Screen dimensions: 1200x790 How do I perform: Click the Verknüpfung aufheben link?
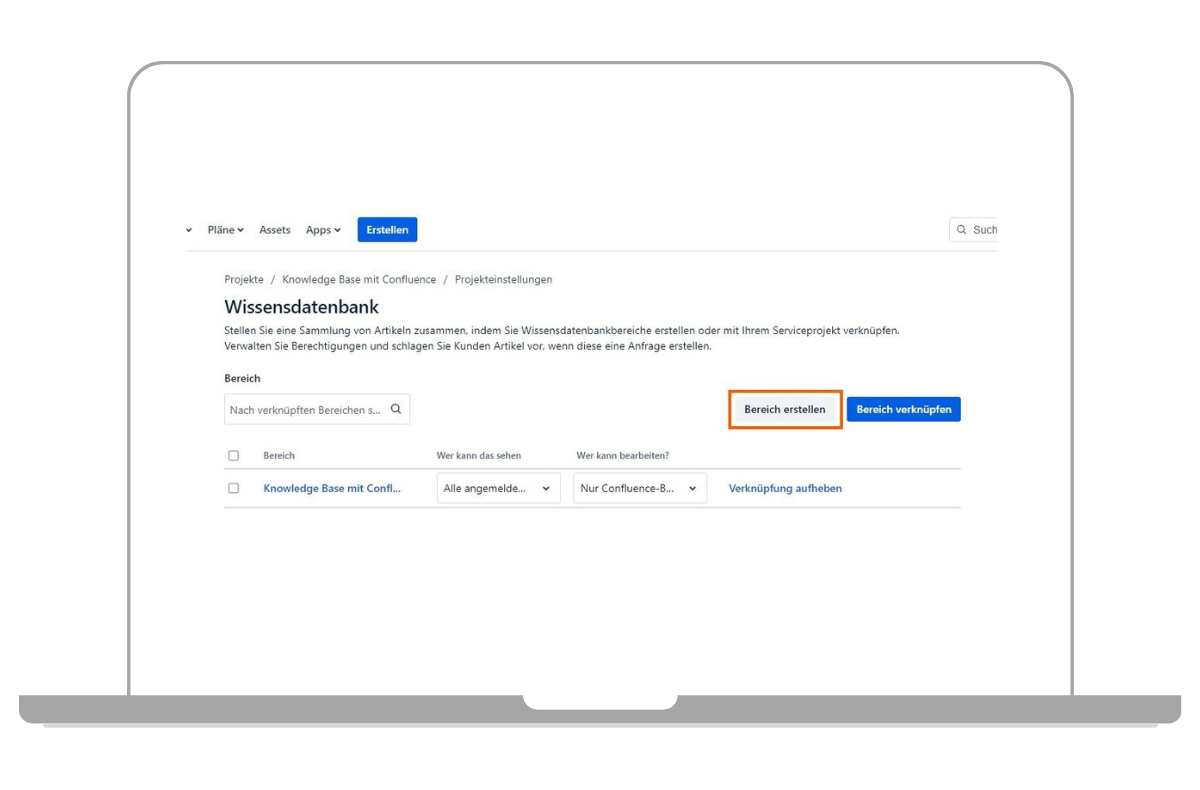point(785,488)
